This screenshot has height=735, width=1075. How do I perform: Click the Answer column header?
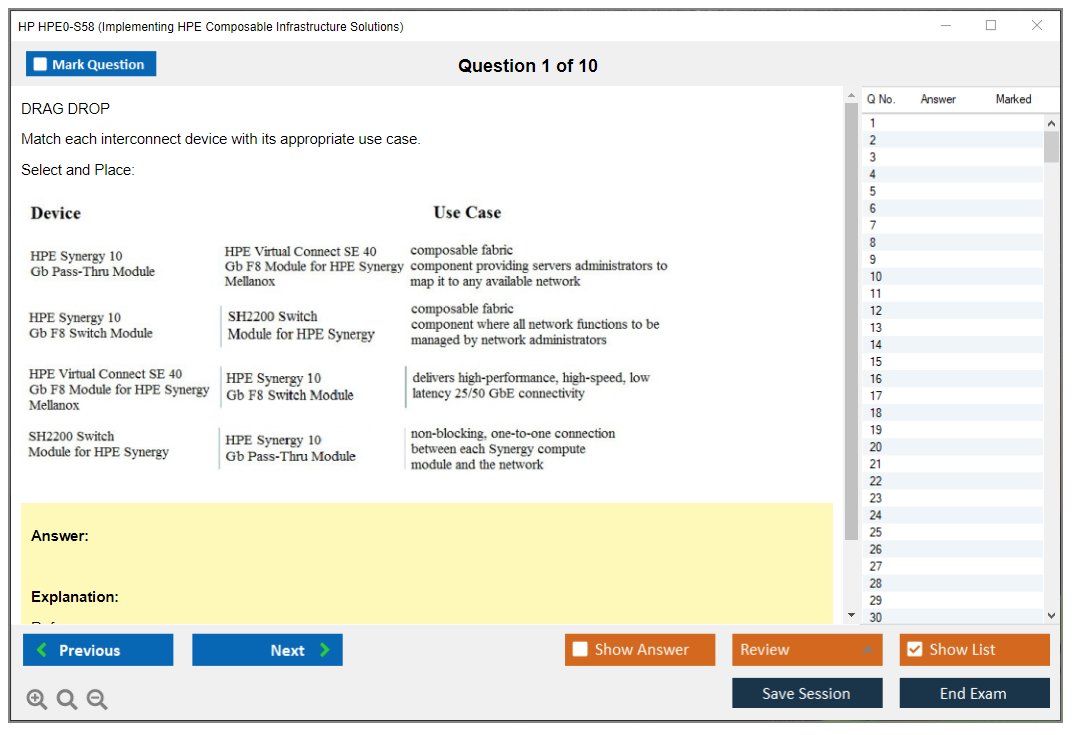coord(937,99)
